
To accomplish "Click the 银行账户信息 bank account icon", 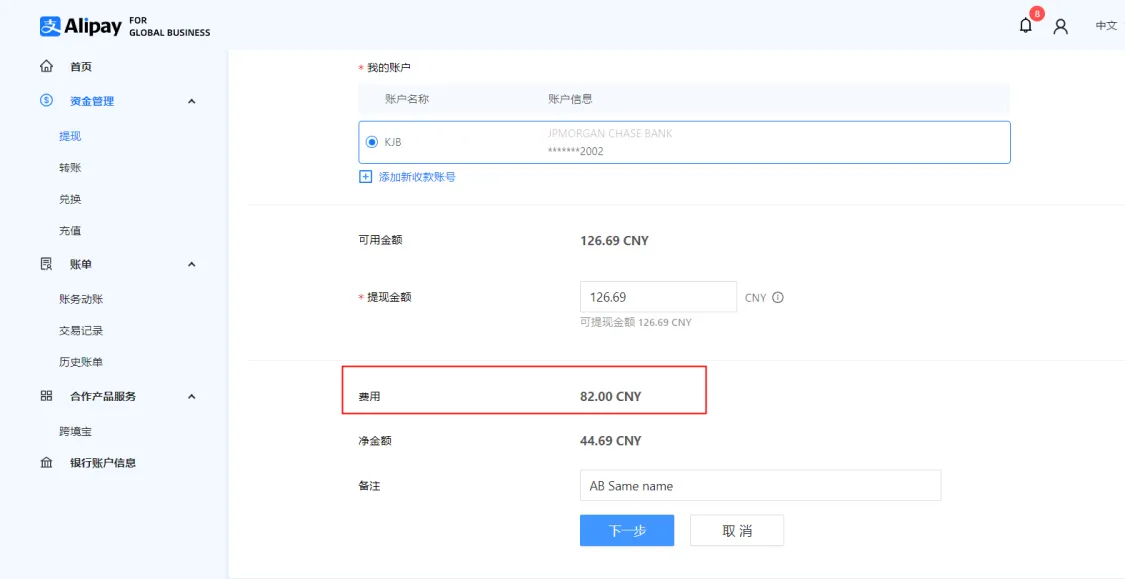I will (44, 462).
